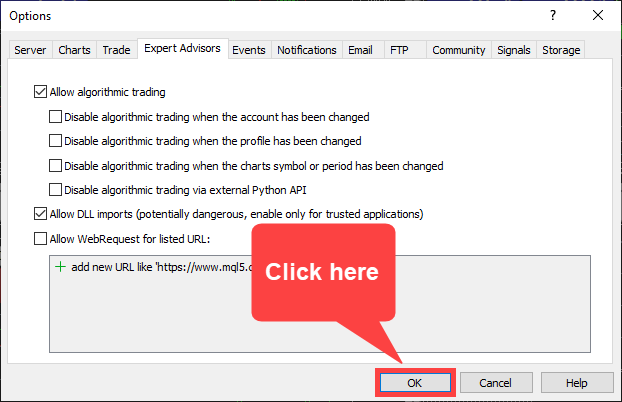Check disable trading when chart symbol changed
Viewport: 622px width, 402px height.
(56, 165)
